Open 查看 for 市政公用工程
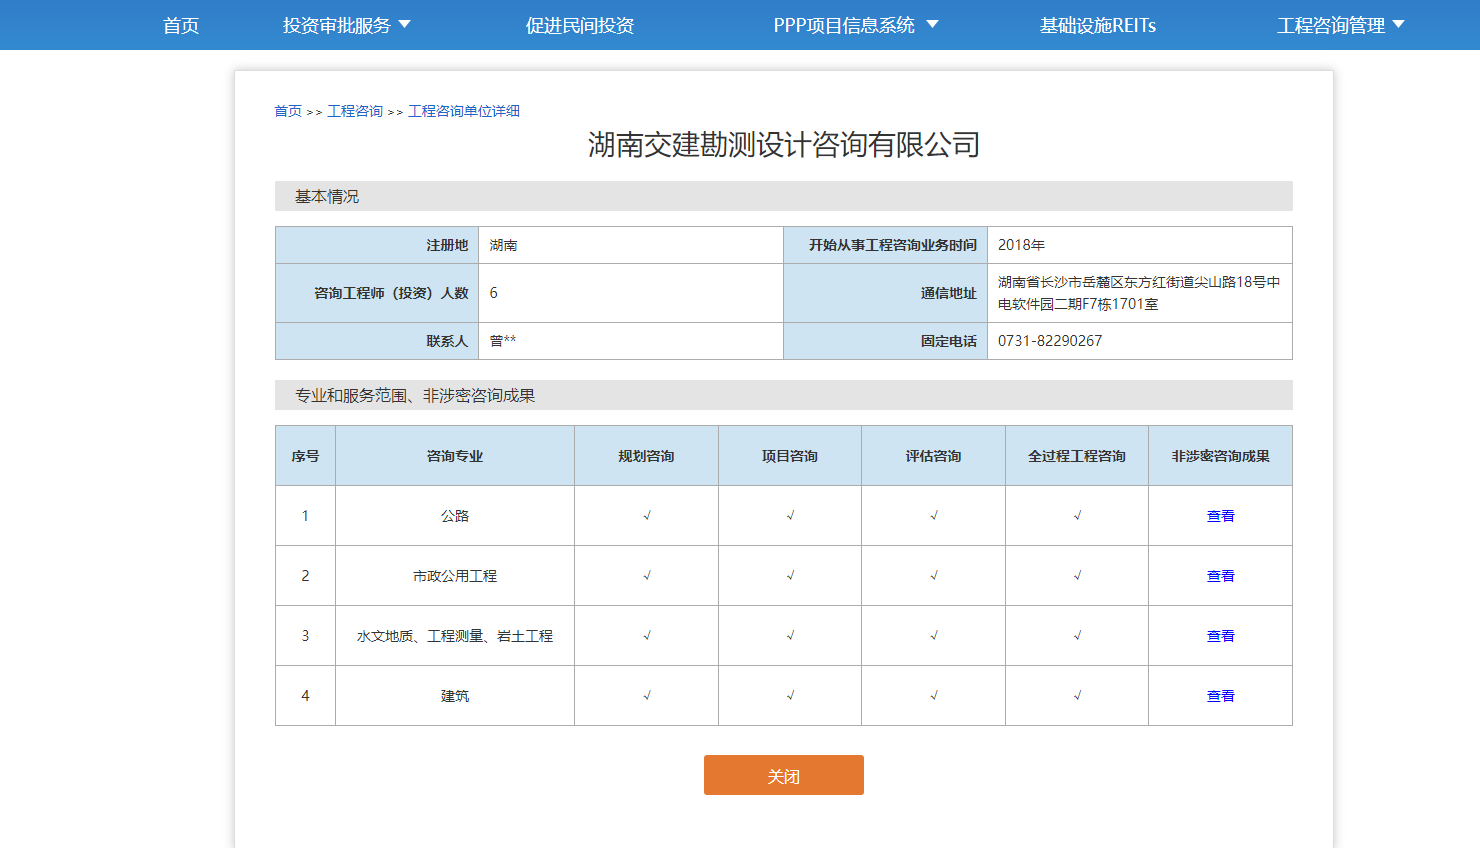This screenshot has height=848, width=1480. pyautogui.click(x=1220, y=575)
